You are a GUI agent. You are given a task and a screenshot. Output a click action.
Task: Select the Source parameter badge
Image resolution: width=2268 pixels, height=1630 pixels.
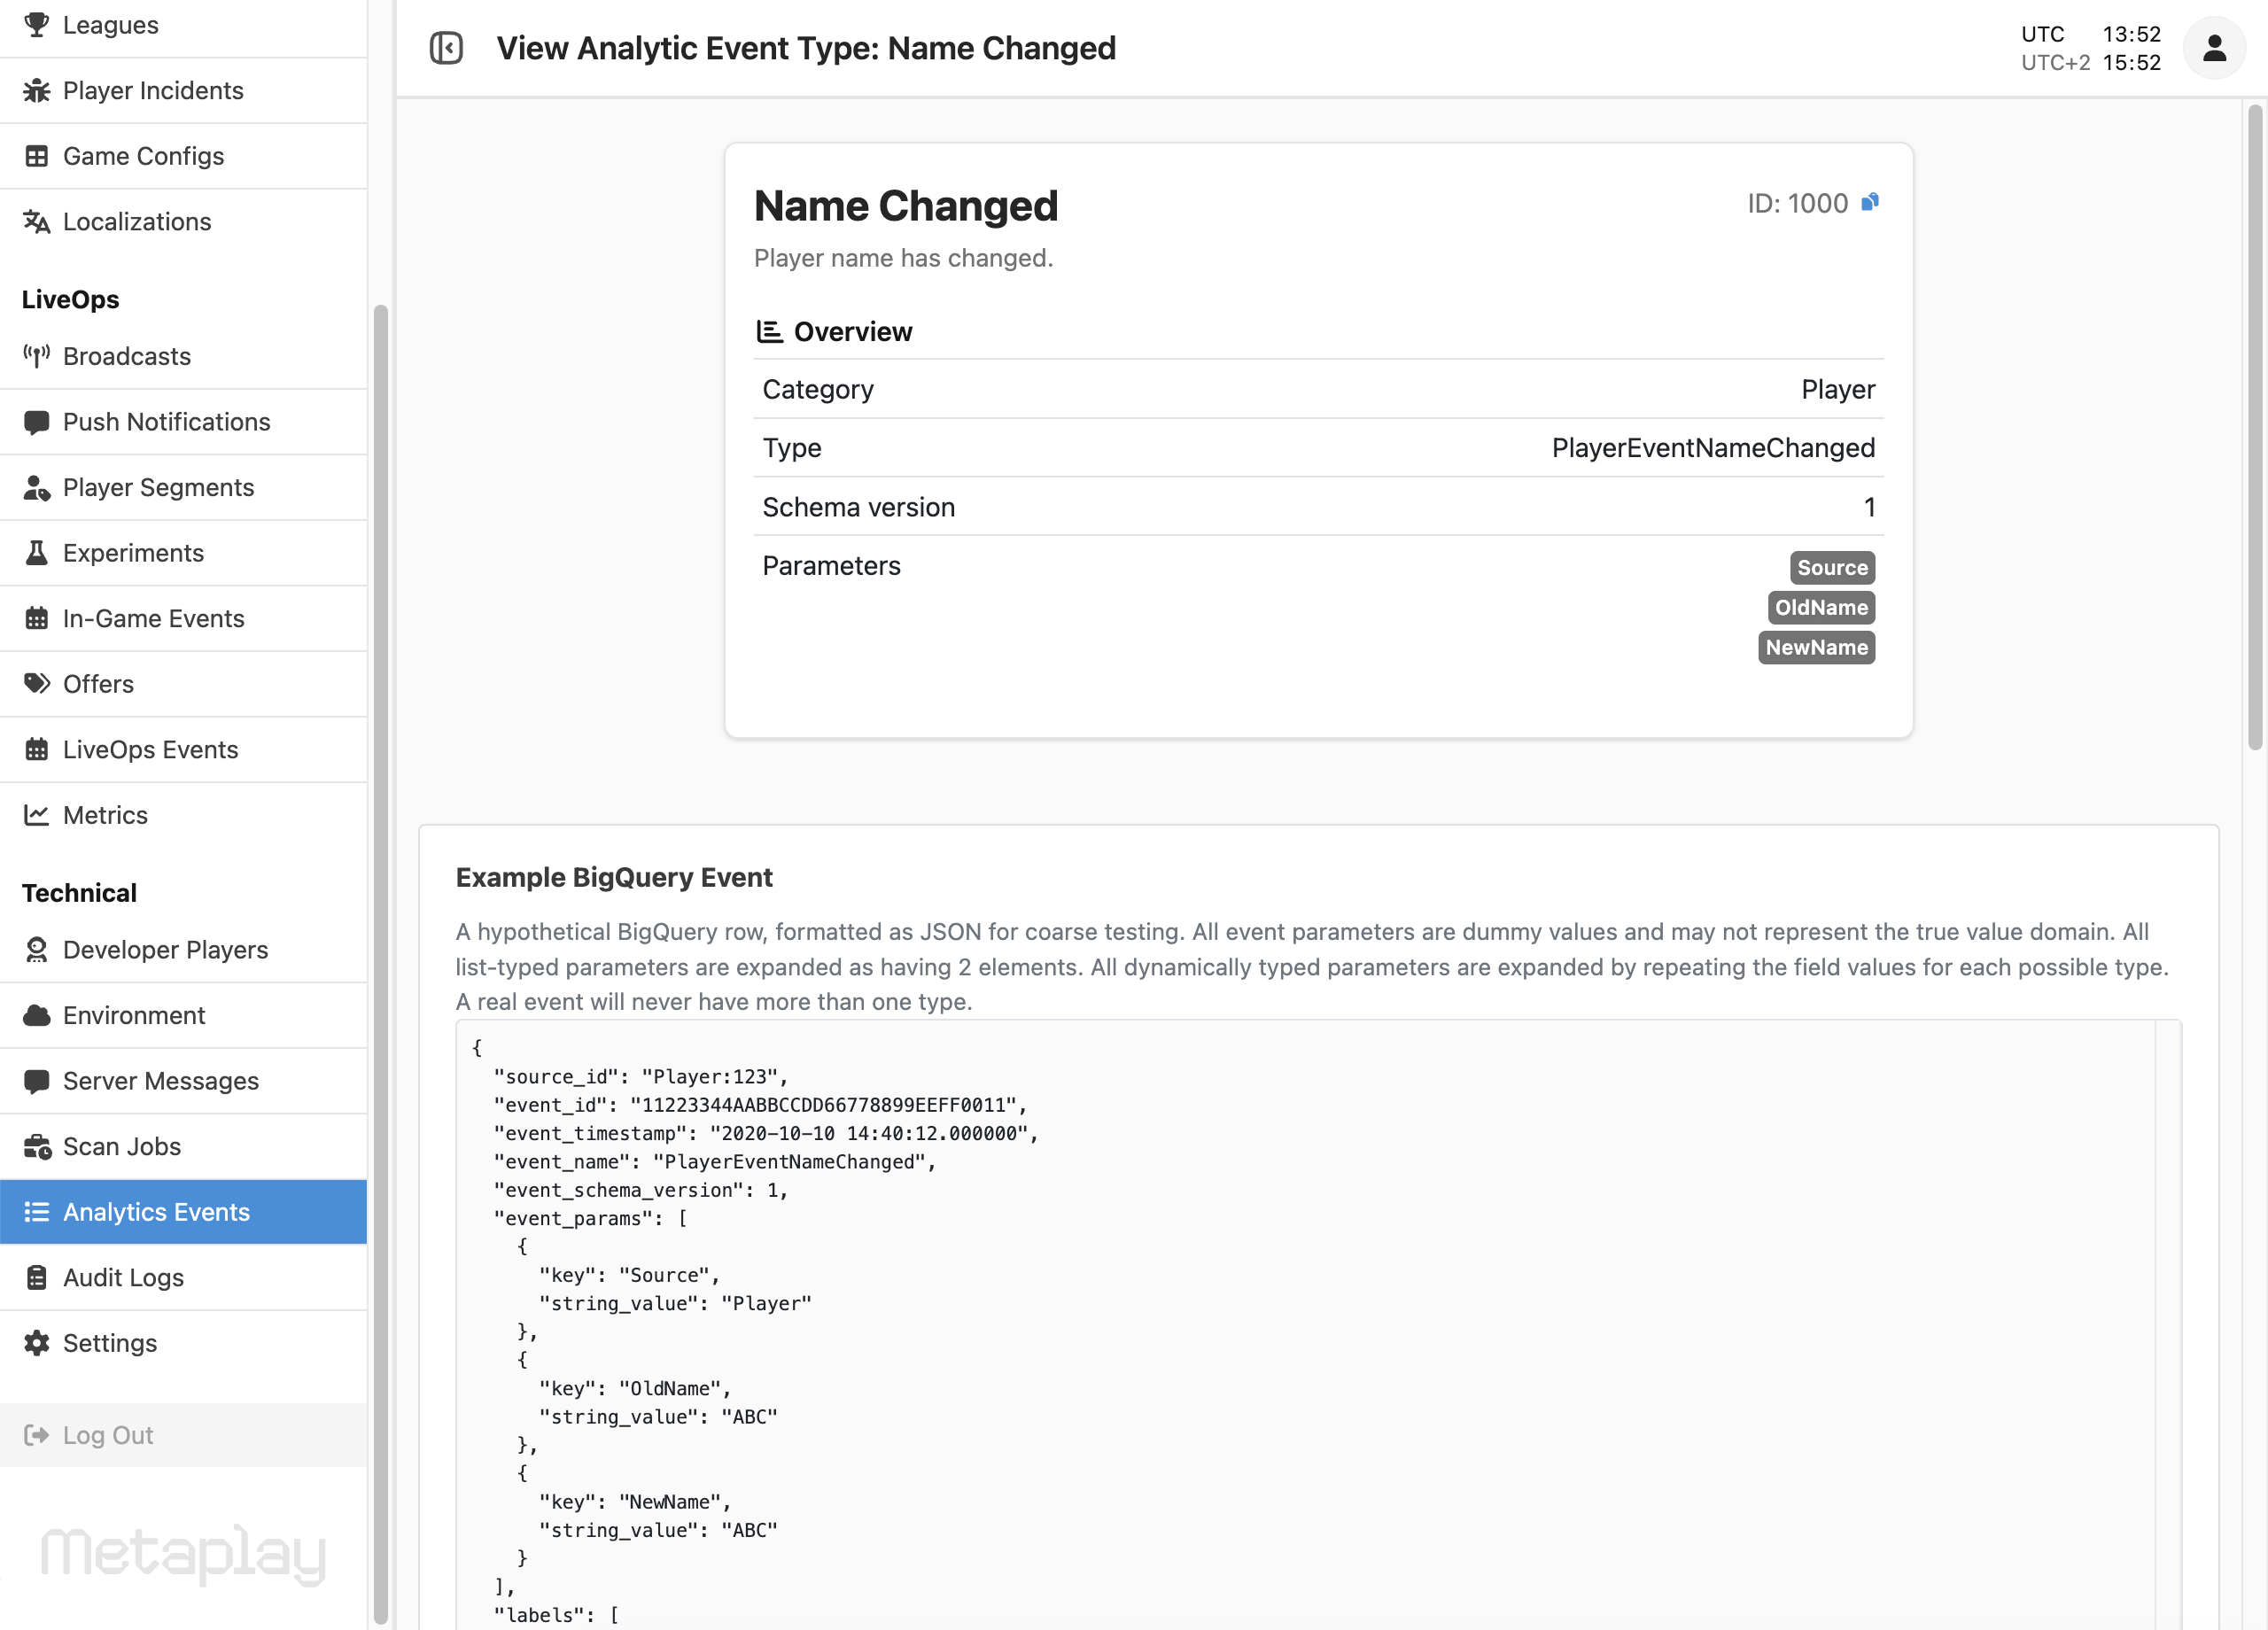(1831, 567)
